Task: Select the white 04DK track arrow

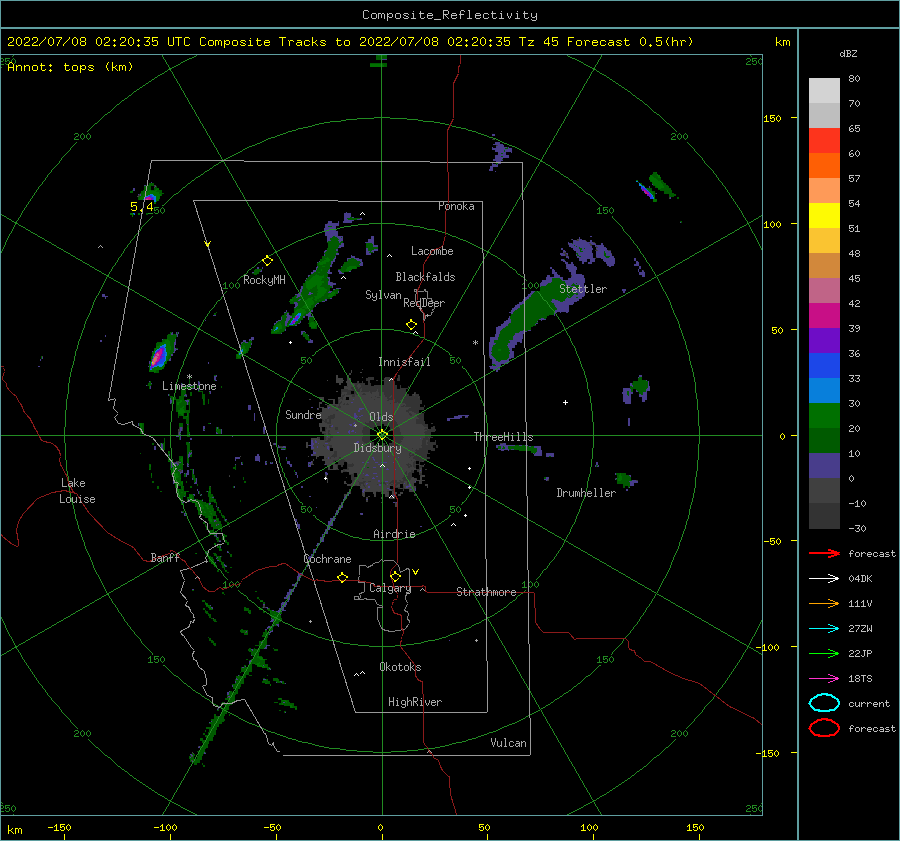Action: coord(824,579)
